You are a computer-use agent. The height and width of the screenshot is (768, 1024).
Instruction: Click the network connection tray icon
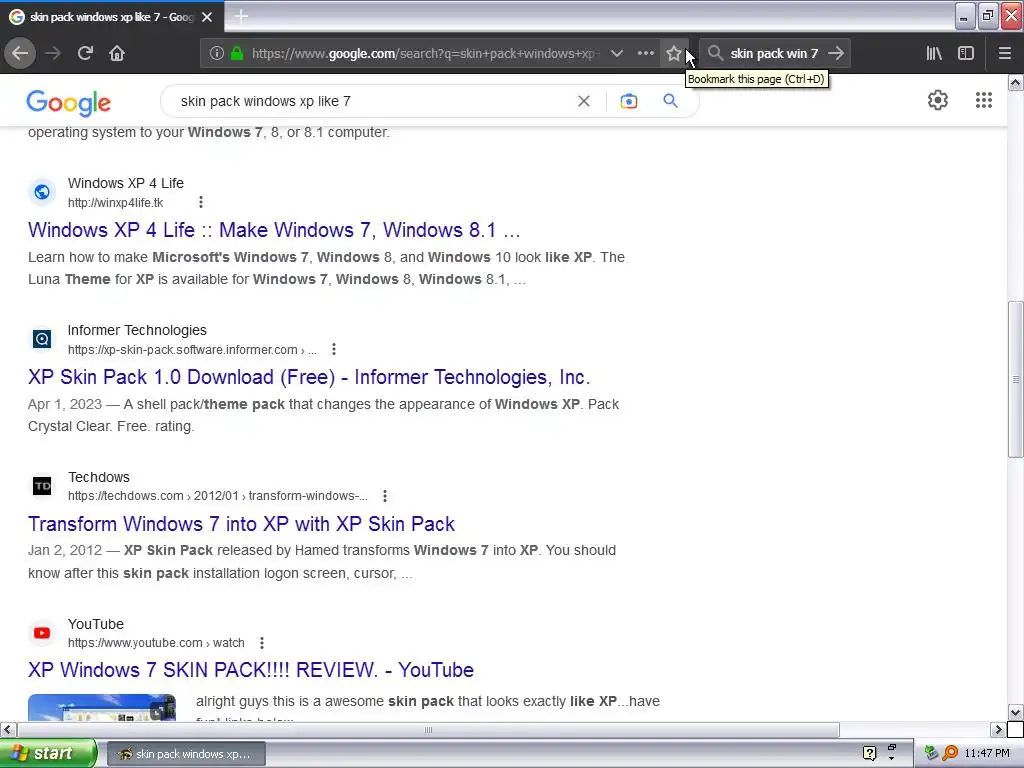tap(932, 754)
